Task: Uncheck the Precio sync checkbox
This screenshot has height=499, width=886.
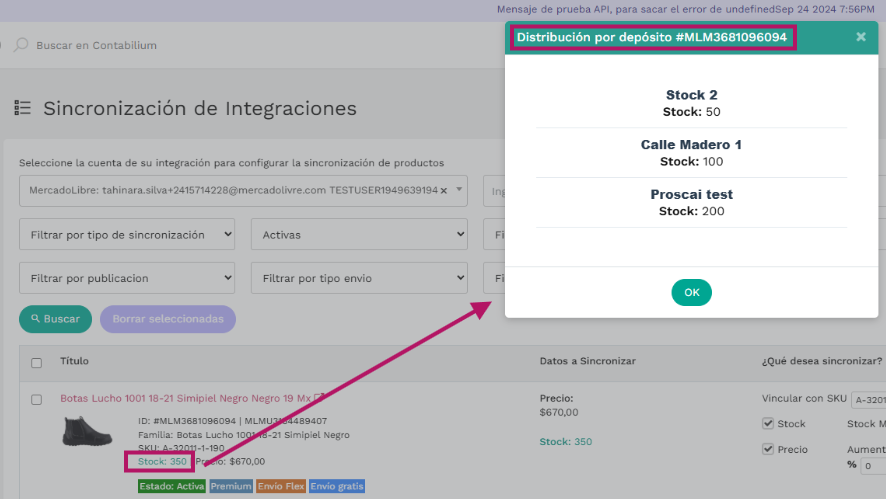Action: click(x=768, y=449)
